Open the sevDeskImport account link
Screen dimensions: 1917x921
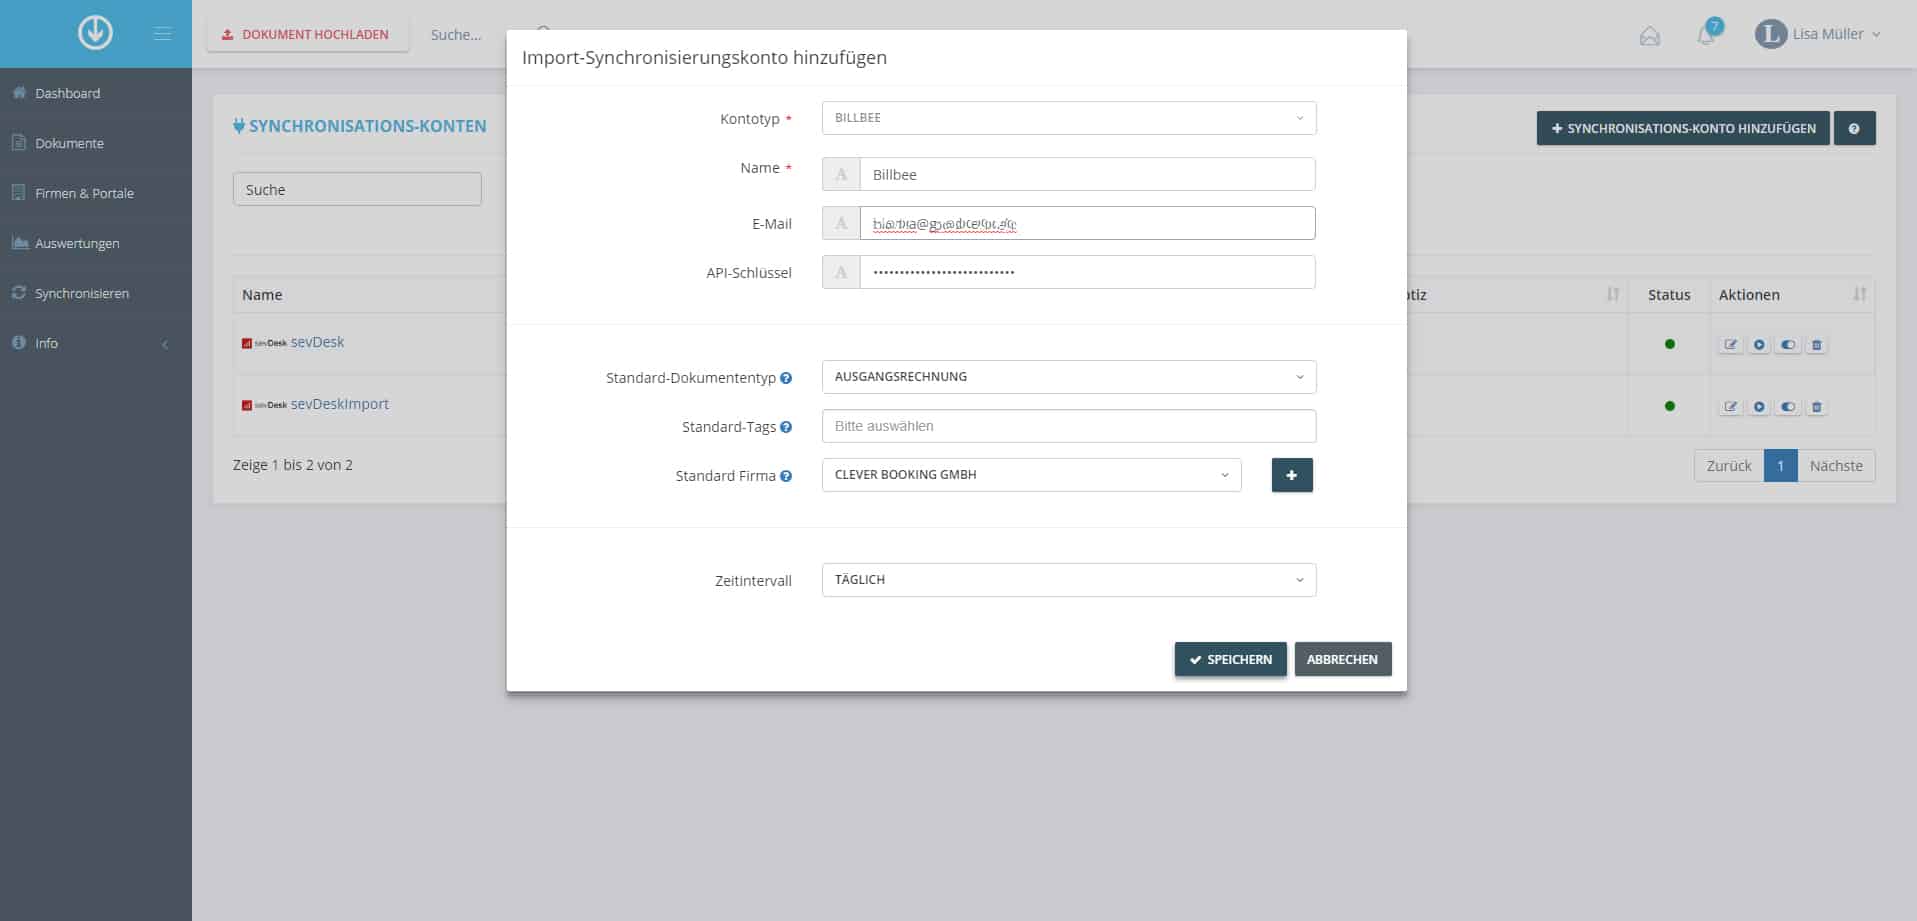339,404
